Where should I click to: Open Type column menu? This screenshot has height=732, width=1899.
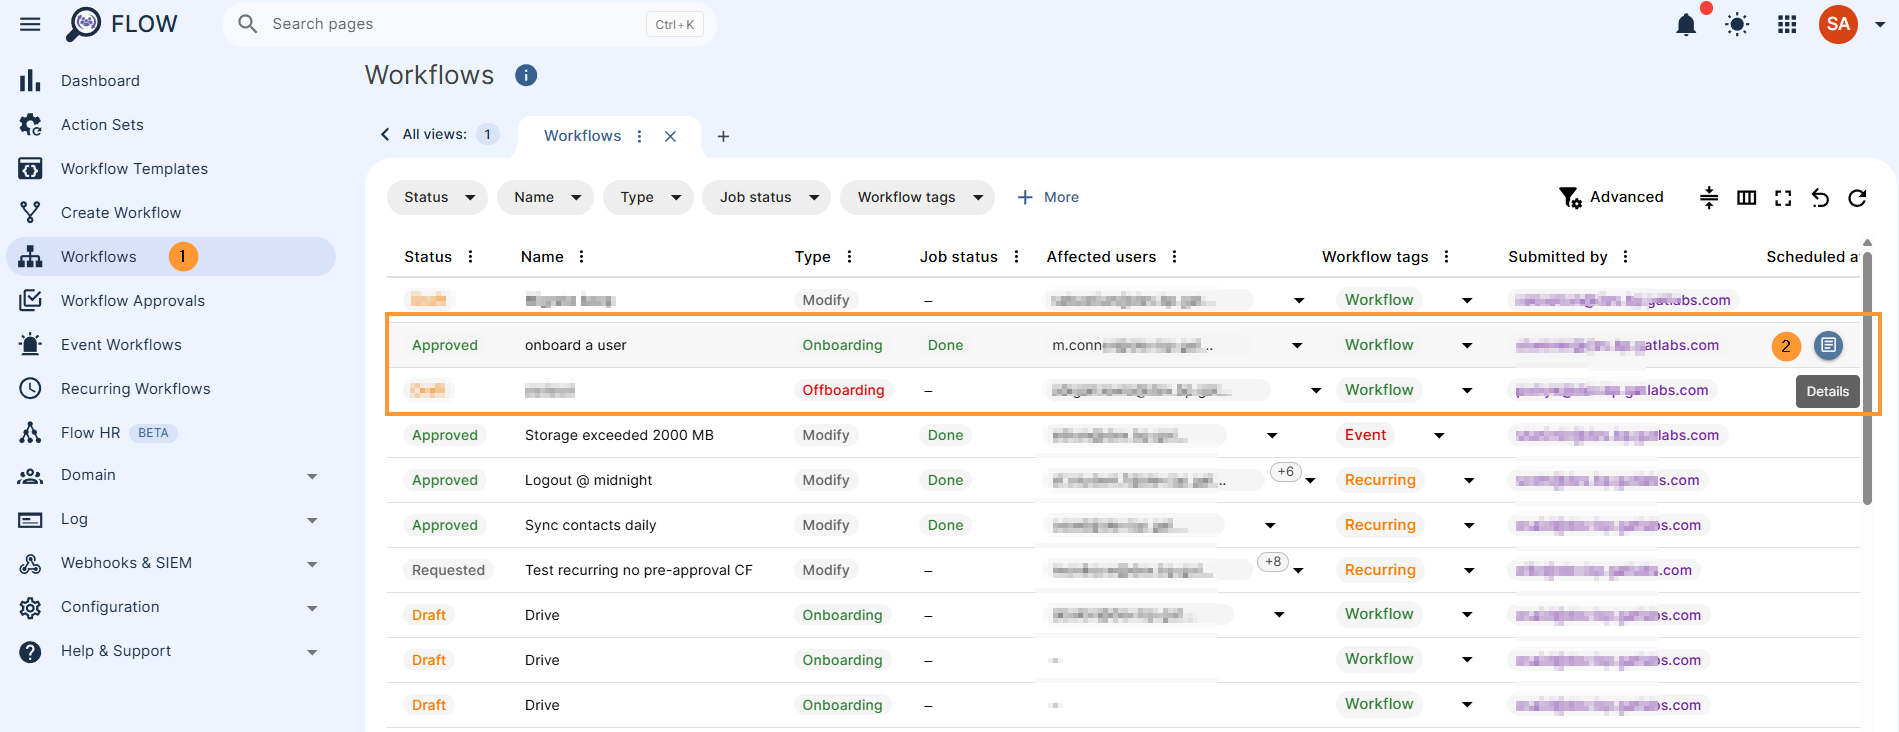[x=849, y=257]
